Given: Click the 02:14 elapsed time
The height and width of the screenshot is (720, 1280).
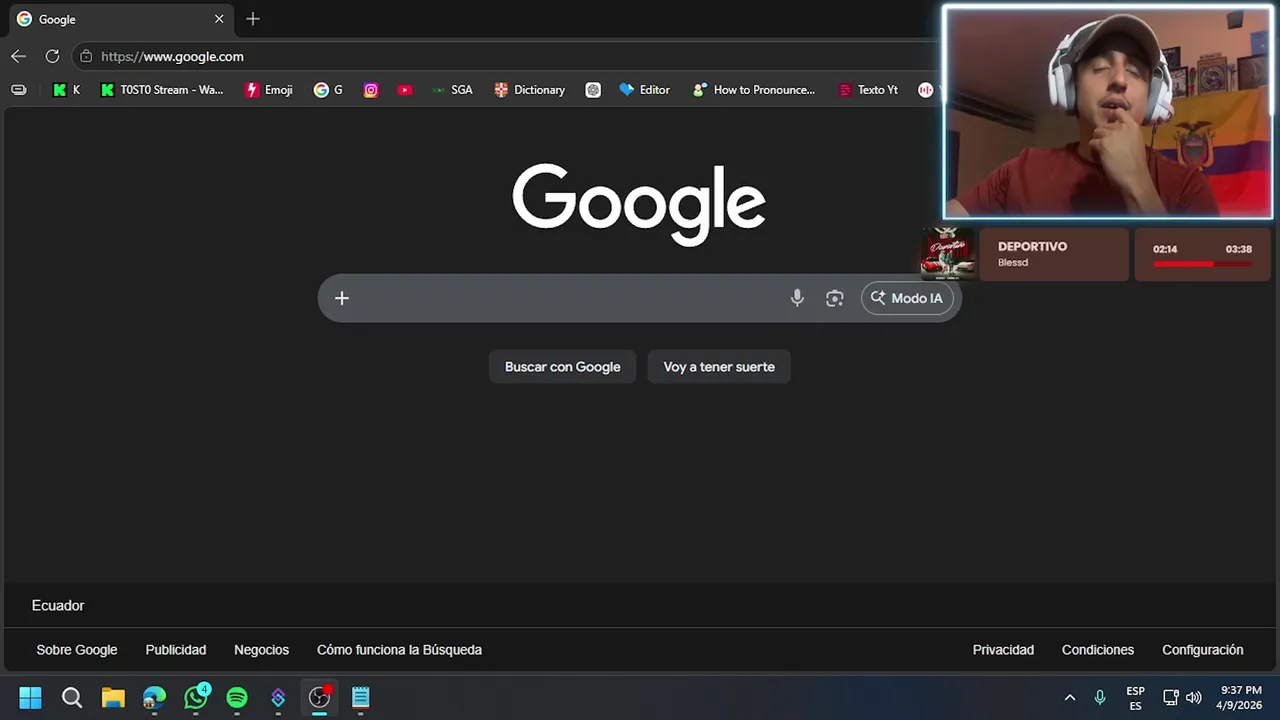Looking at the screenshot, I should click(x=1165, y=249).
